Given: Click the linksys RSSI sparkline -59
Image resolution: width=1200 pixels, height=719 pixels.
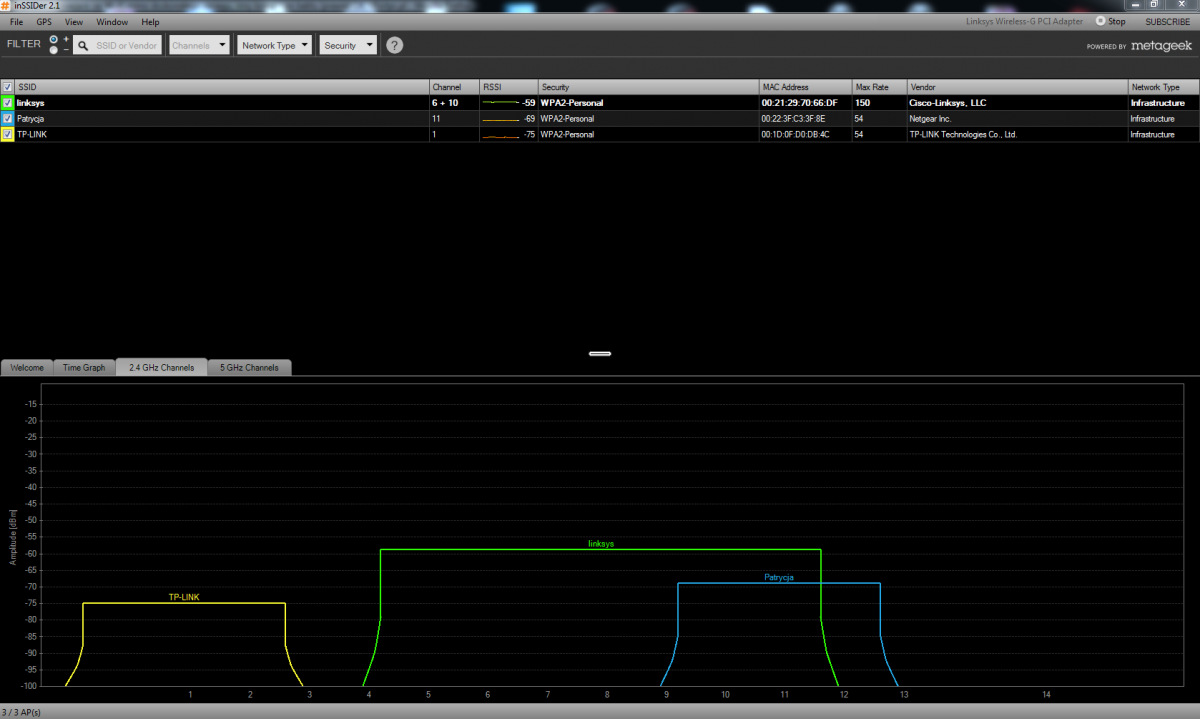Looking at the screenshot, I should [509, 102].
